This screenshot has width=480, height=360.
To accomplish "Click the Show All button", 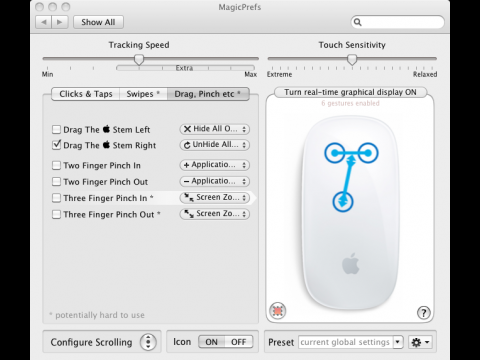I will coord(98,22).
